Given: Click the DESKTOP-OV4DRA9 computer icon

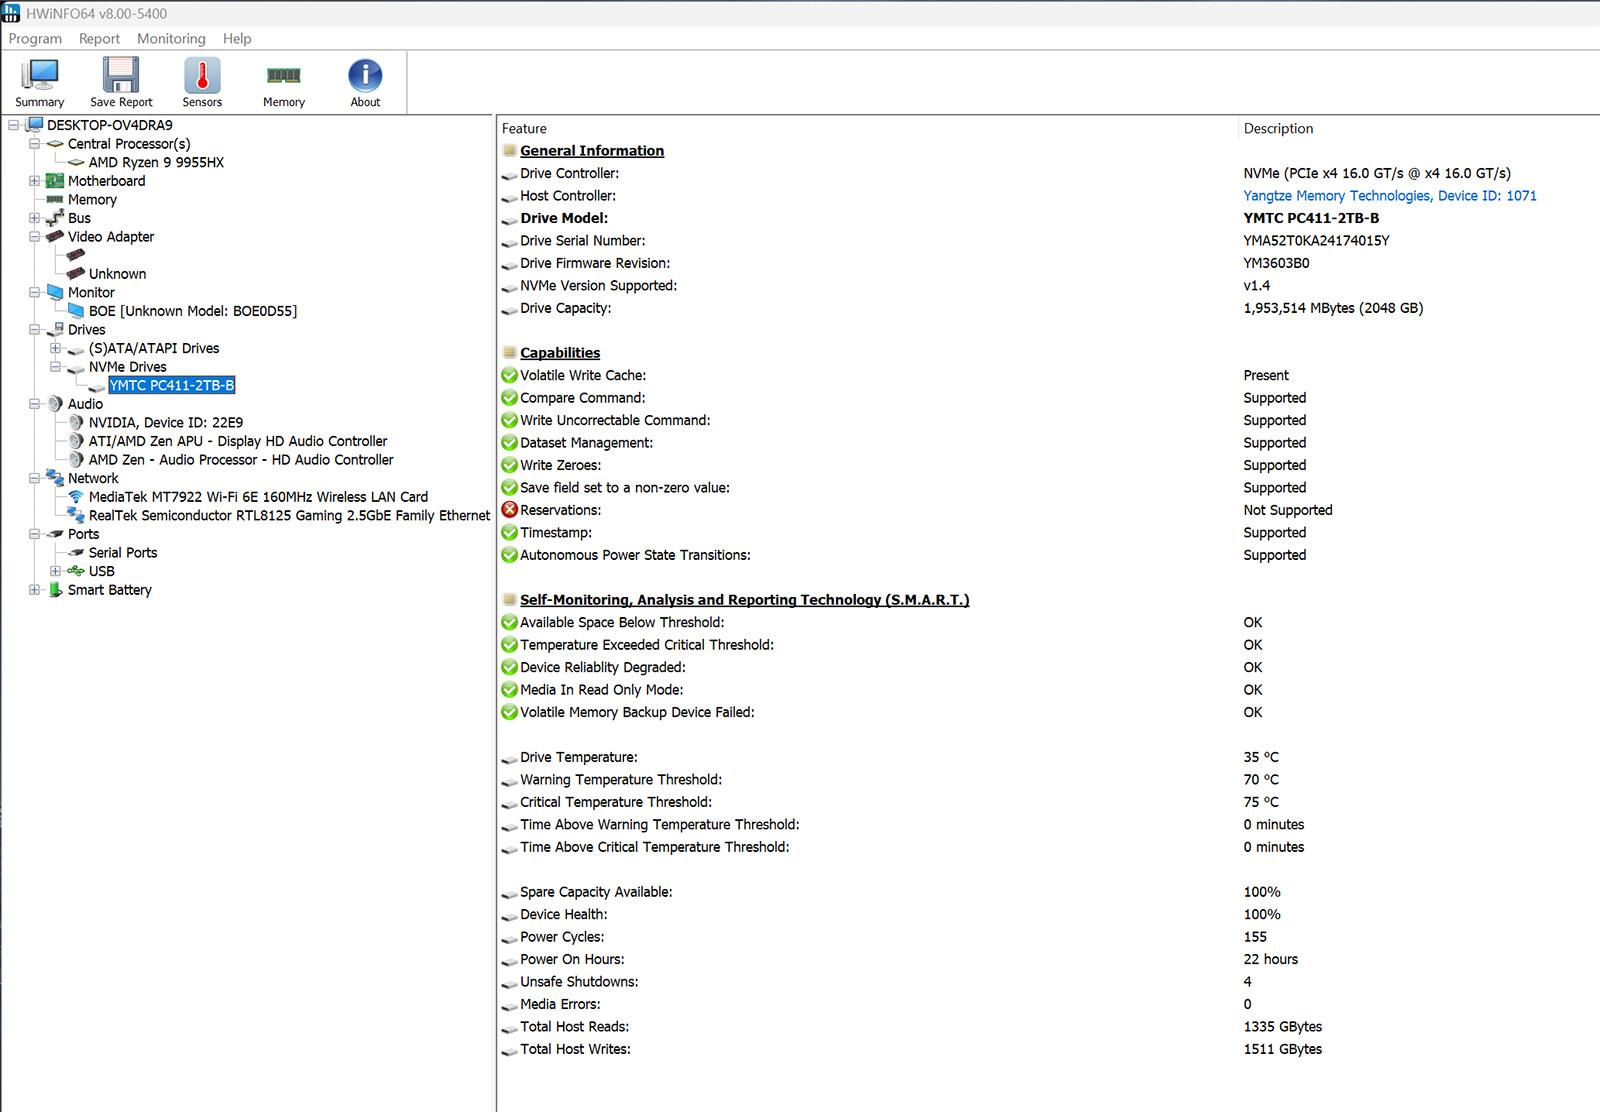Looking at the screenshot, I should click(x=34, y=125).
